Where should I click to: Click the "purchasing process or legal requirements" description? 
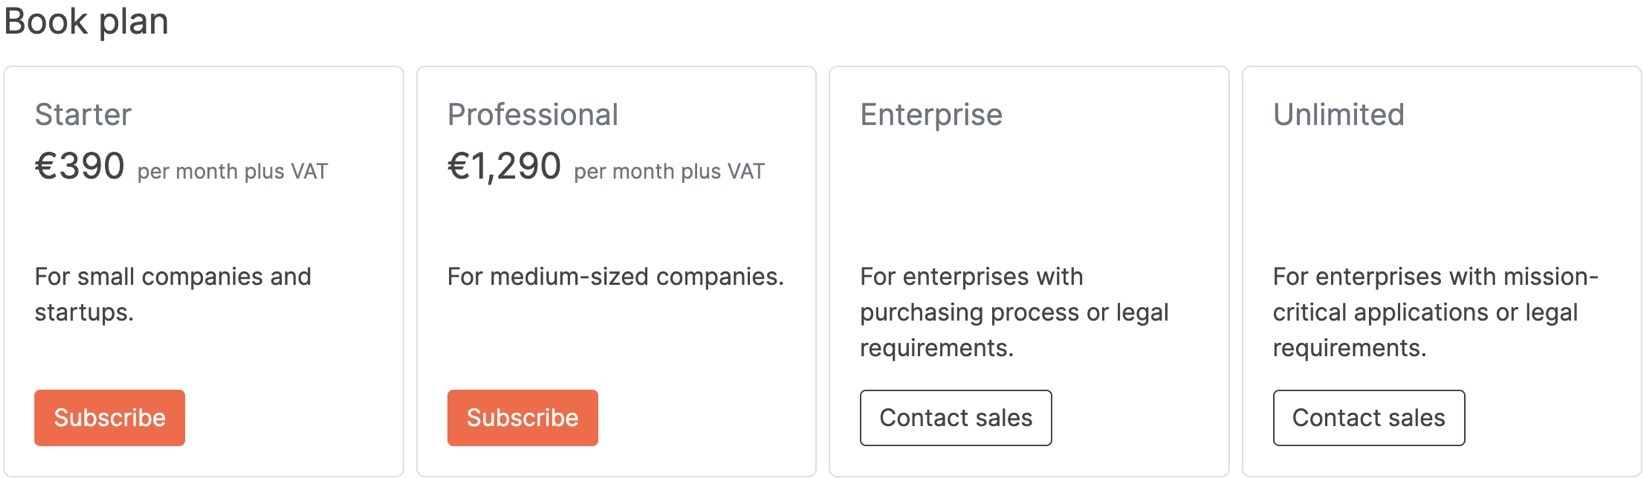pos(1014,312)
